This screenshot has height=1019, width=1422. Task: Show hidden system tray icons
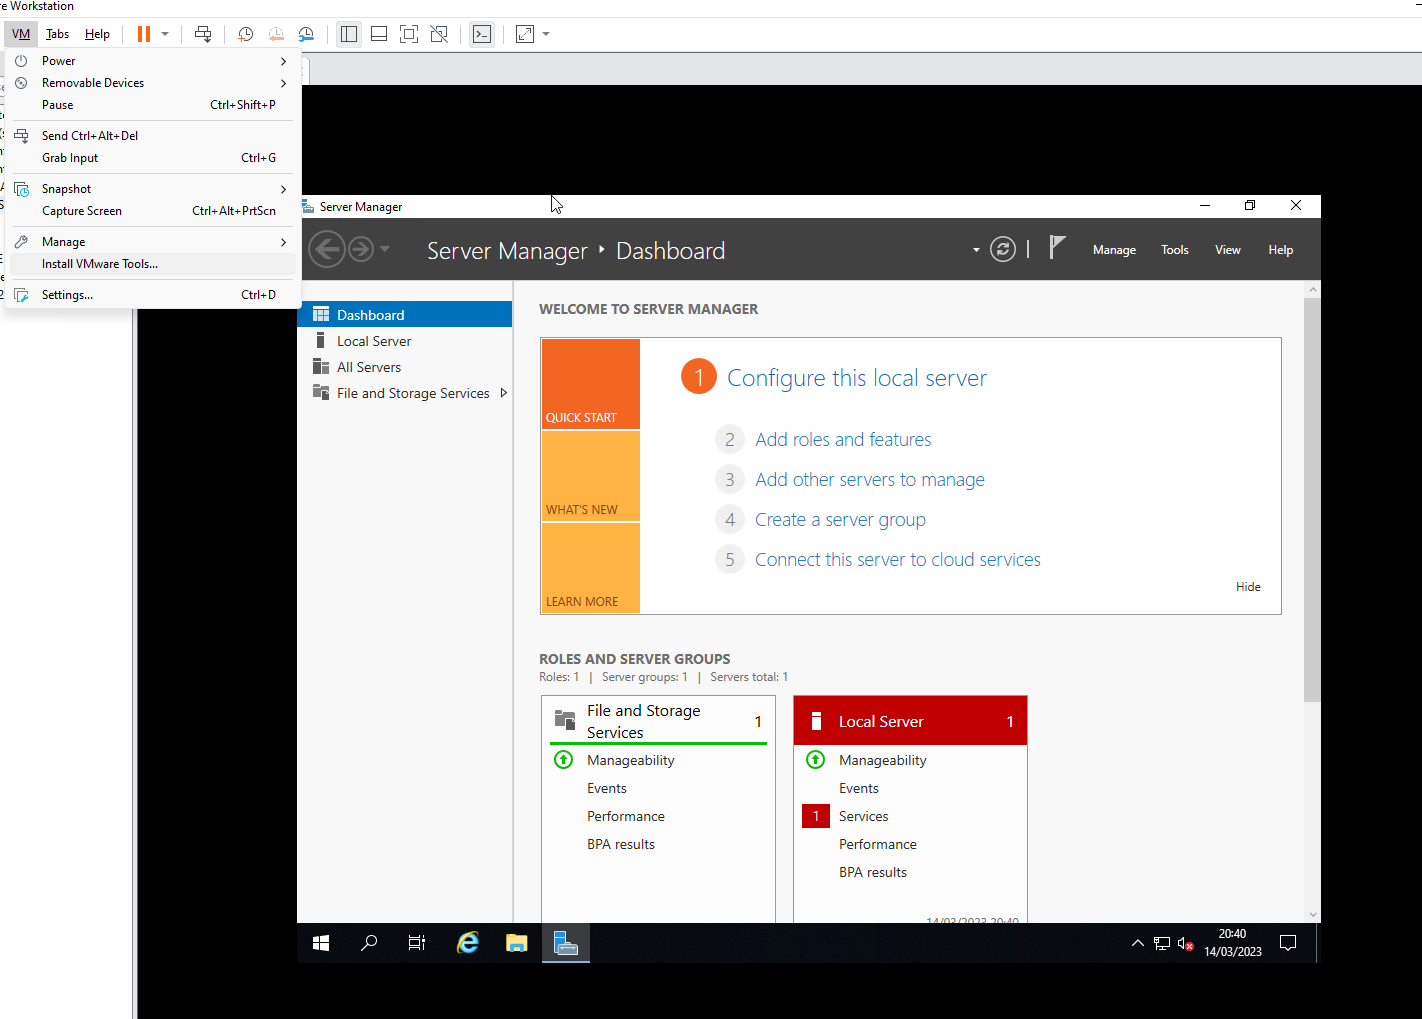click(x=1137, y=943)
